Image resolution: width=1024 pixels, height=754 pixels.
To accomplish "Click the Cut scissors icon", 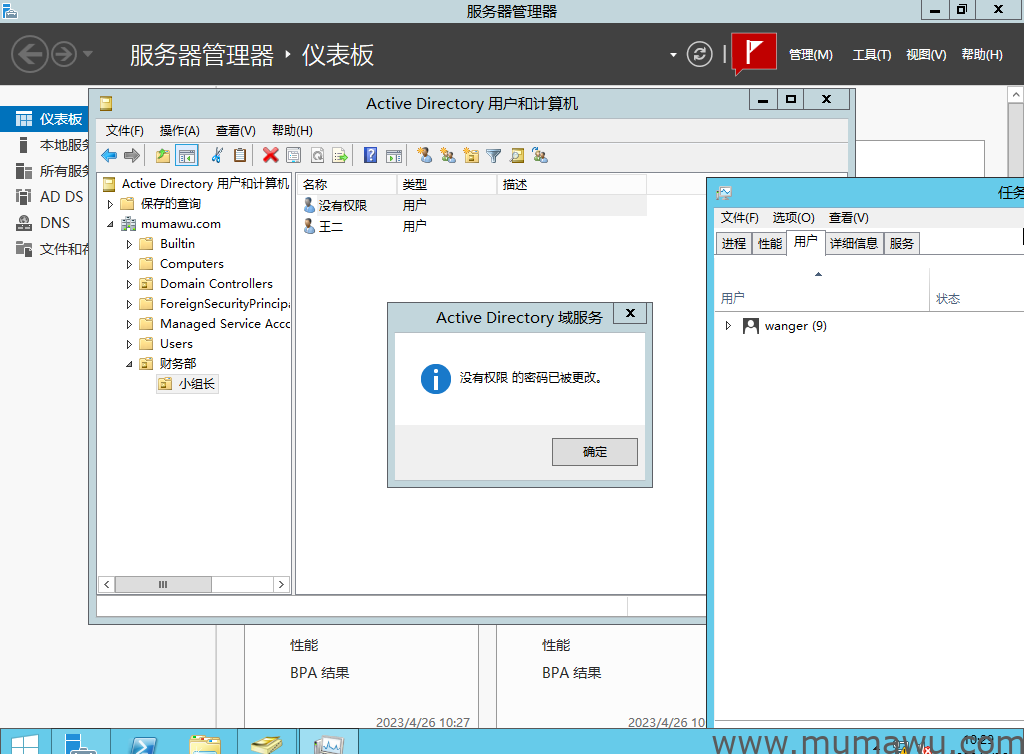I will coord(216,155).
